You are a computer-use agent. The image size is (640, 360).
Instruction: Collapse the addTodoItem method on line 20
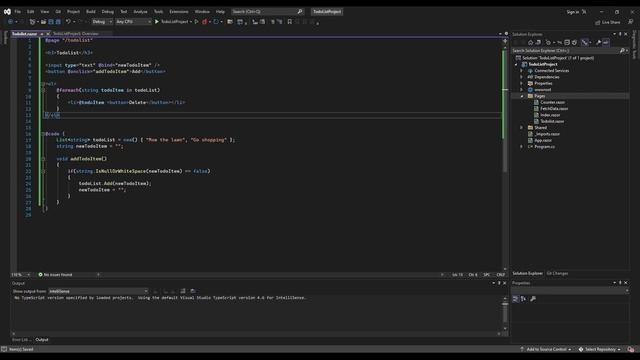(43, 159)
